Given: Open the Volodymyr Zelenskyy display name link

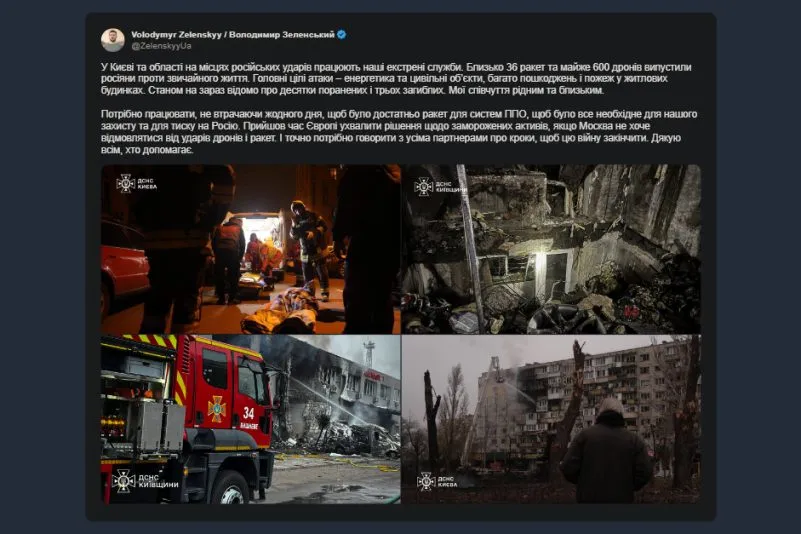Looking at the screenshot, I should pos(231,34).
